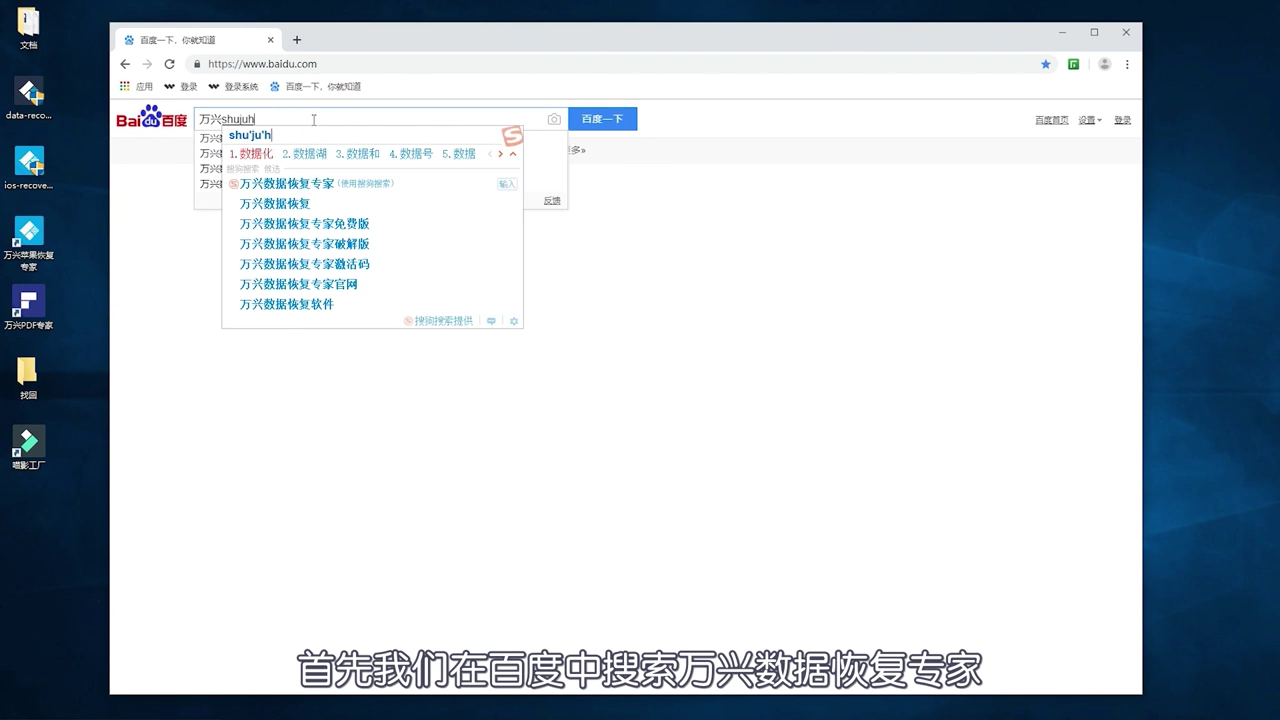
Task: Go to next candidate page arrow
Action: pyautogui.click(x=501, y=154)
